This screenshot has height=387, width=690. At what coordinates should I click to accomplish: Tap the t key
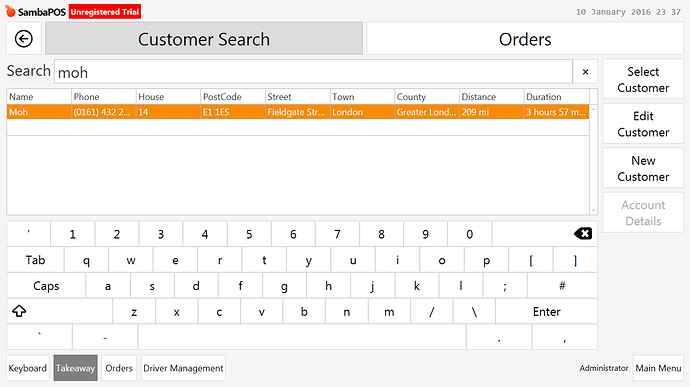(264, 260)
